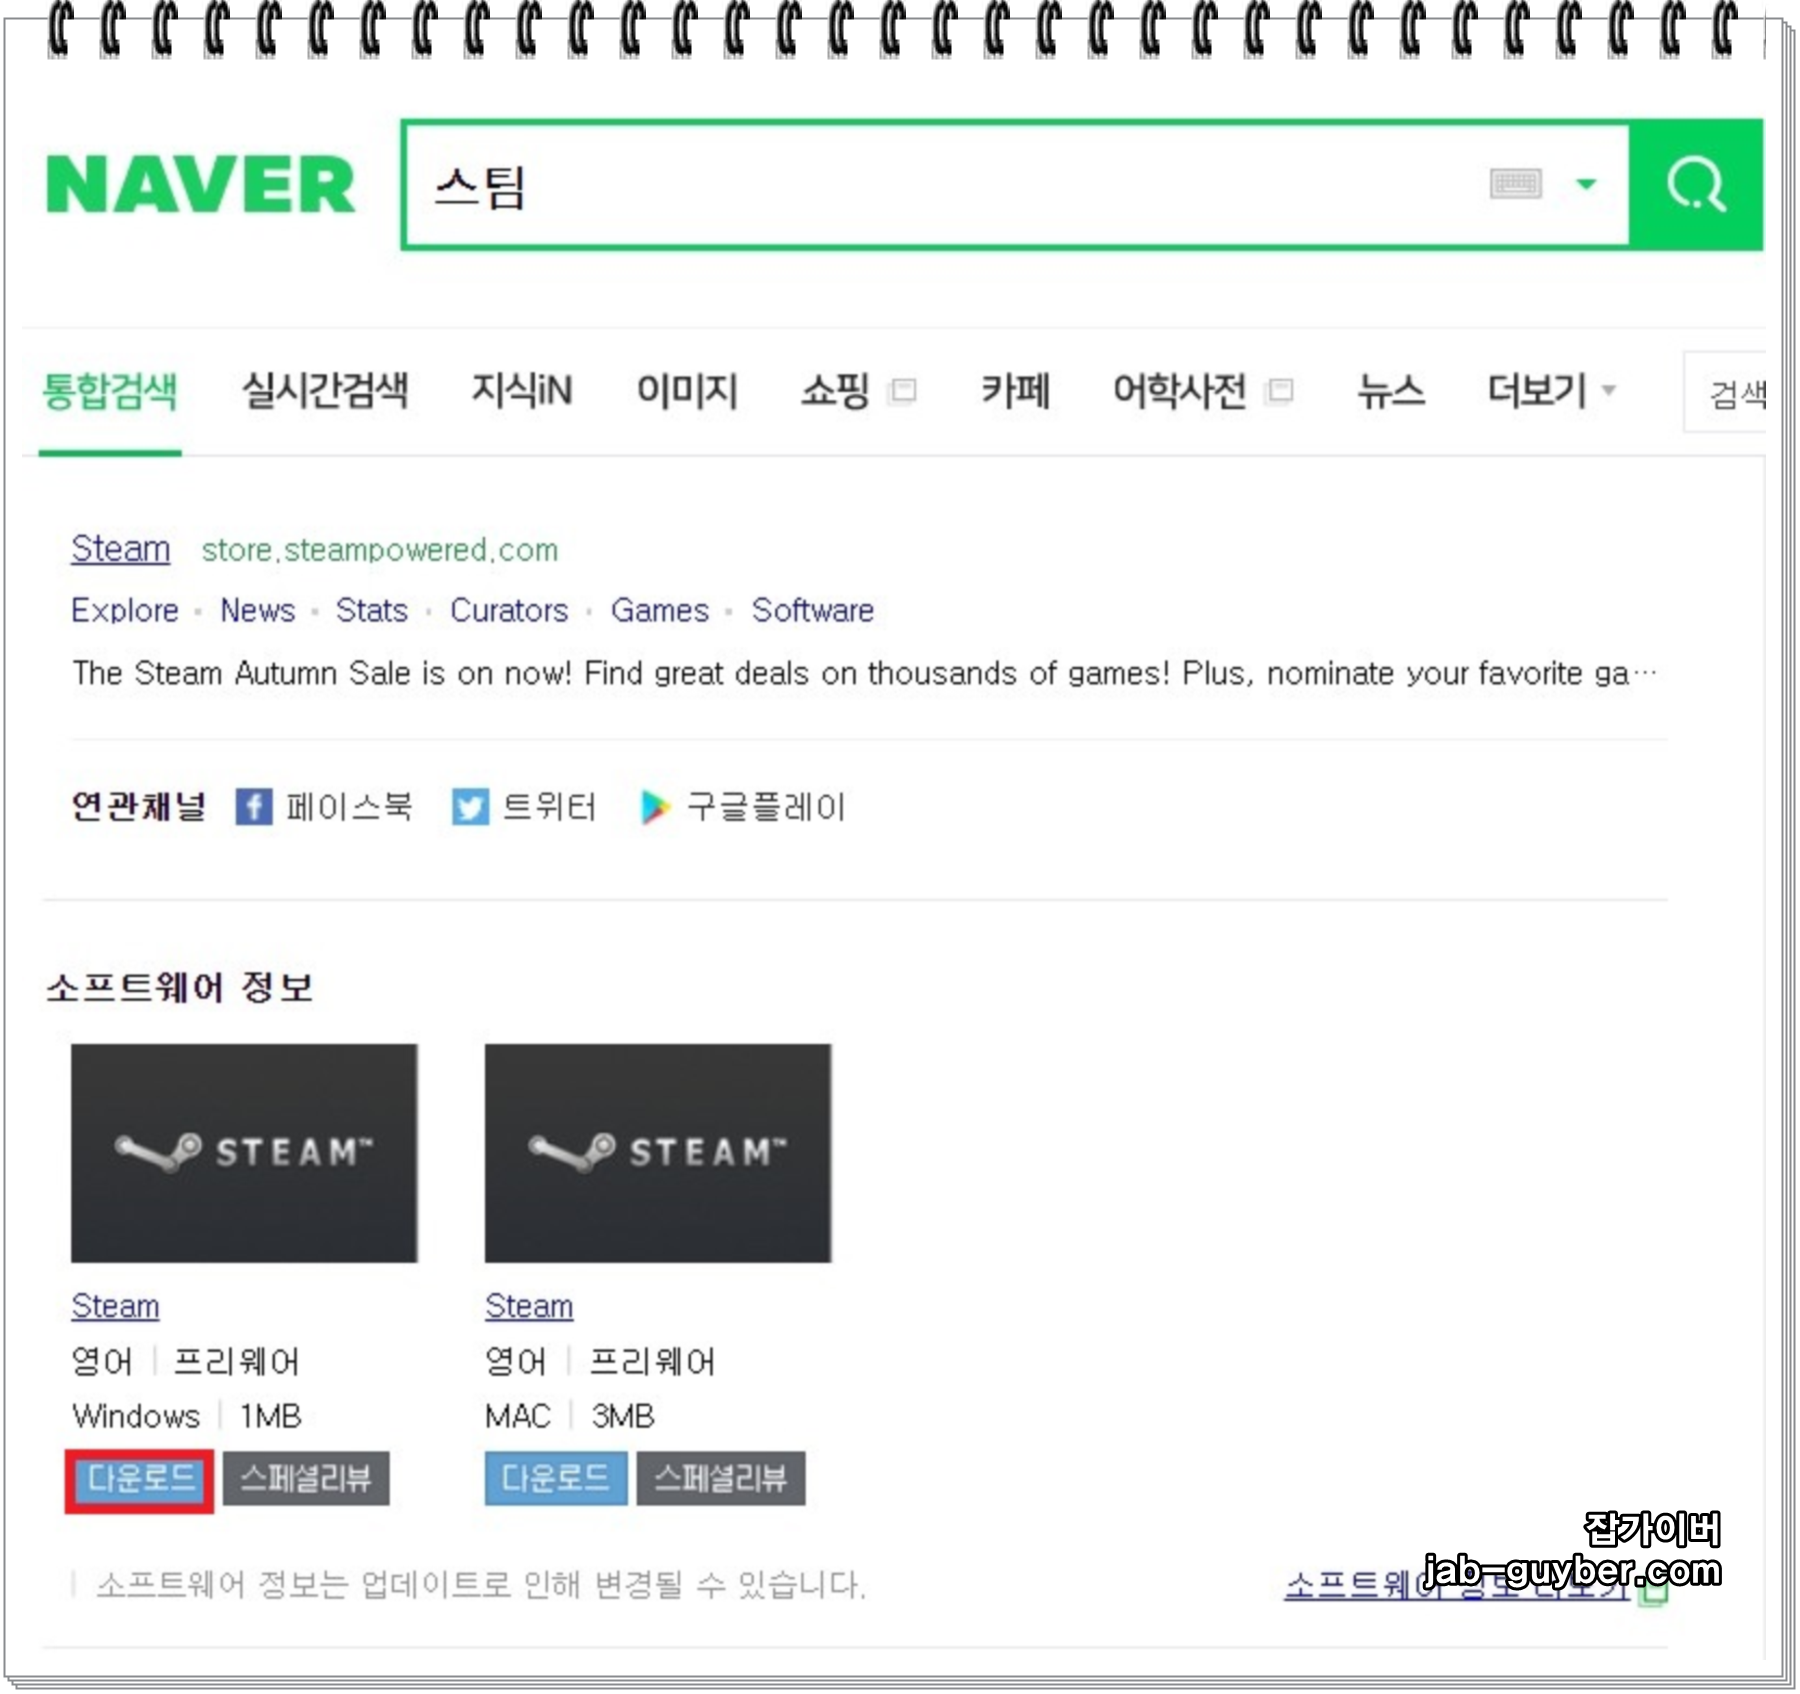Image resolution: width=1800 pixels, height=1694 pixels.
Task: Open the 트위터 channel link
Action: [x=549, y=807]
